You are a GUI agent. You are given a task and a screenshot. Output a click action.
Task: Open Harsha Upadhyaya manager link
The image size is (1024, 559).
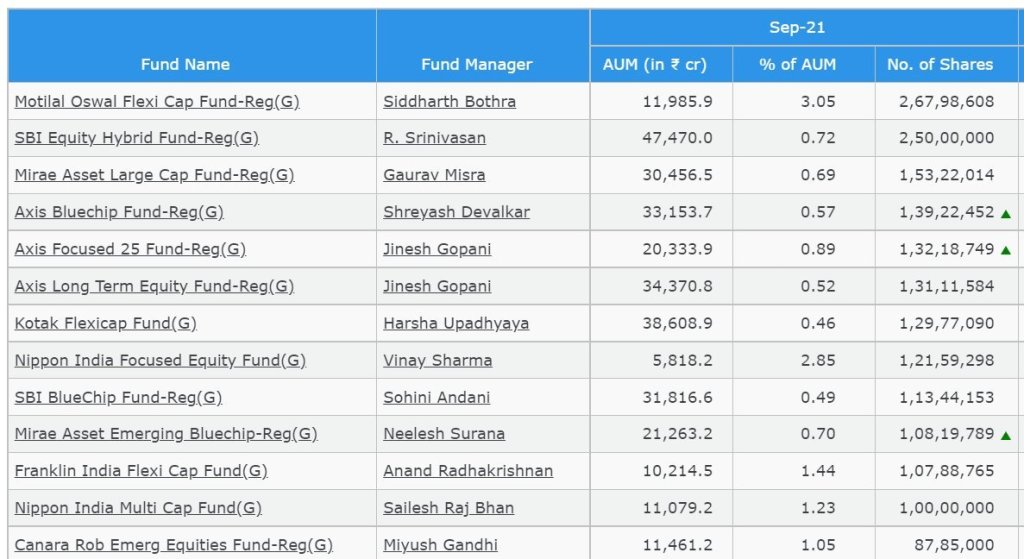[456, 323]
